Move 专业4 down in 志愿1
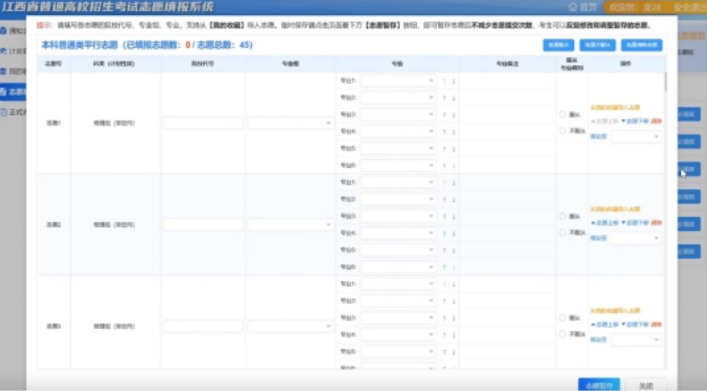The height and width of the screenshot is (391, 707). pos(454,132)
